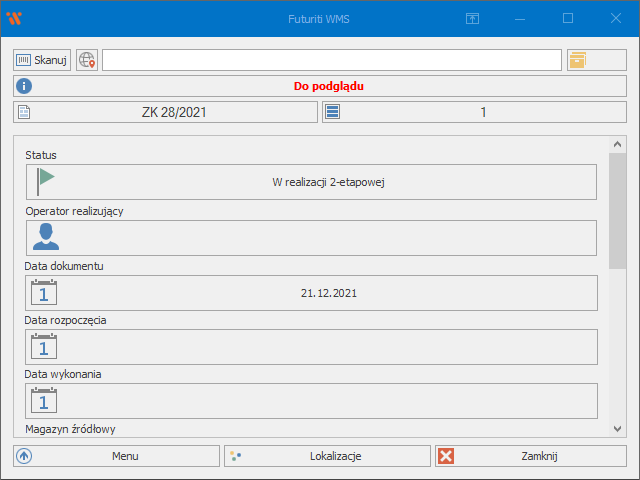
Task: Click the Skanuj barcode button
Action: pos(42,60)
